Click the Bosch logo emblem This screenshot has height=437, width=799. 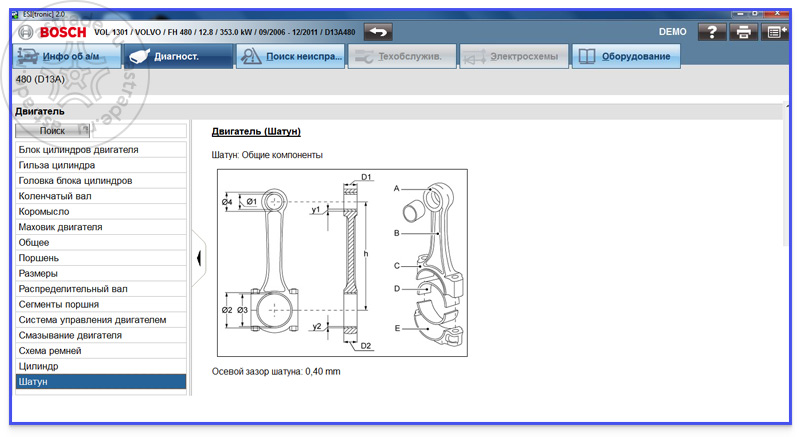pos(25,32)
